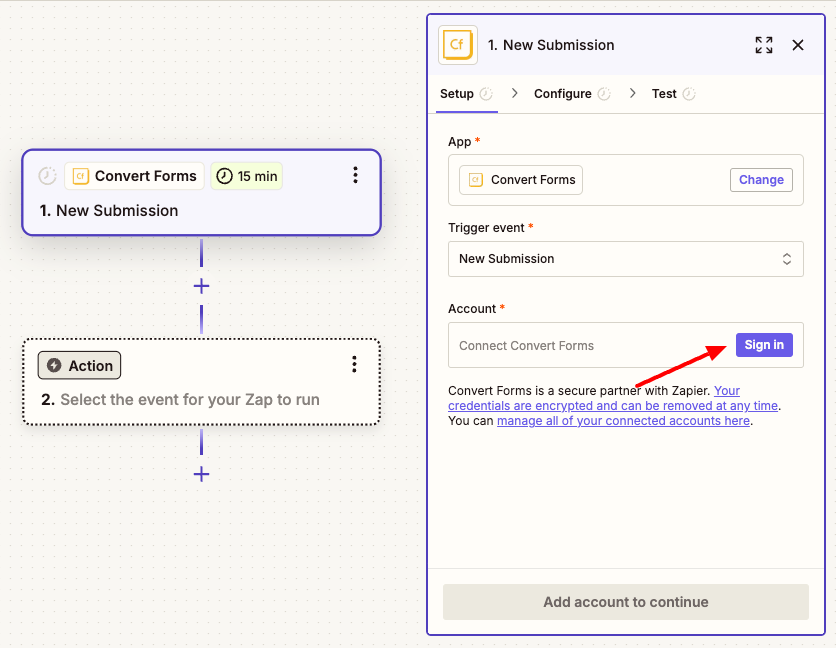Add a step below the Action step

(201, 474)
